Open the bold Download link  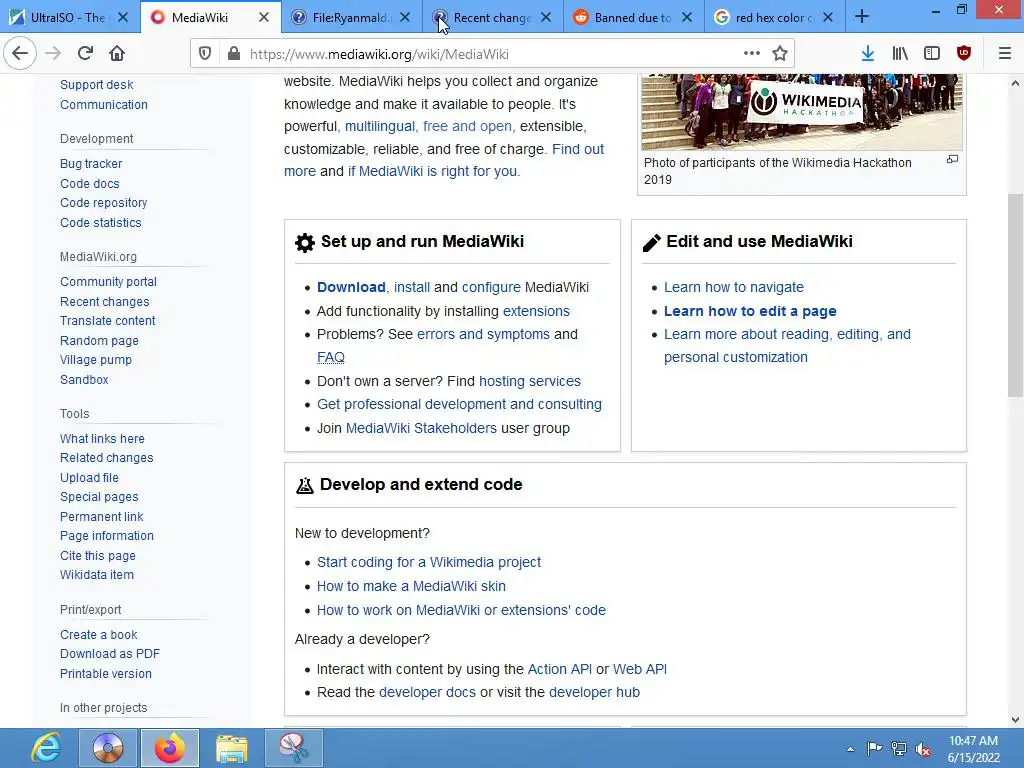(x=351, y=287)
